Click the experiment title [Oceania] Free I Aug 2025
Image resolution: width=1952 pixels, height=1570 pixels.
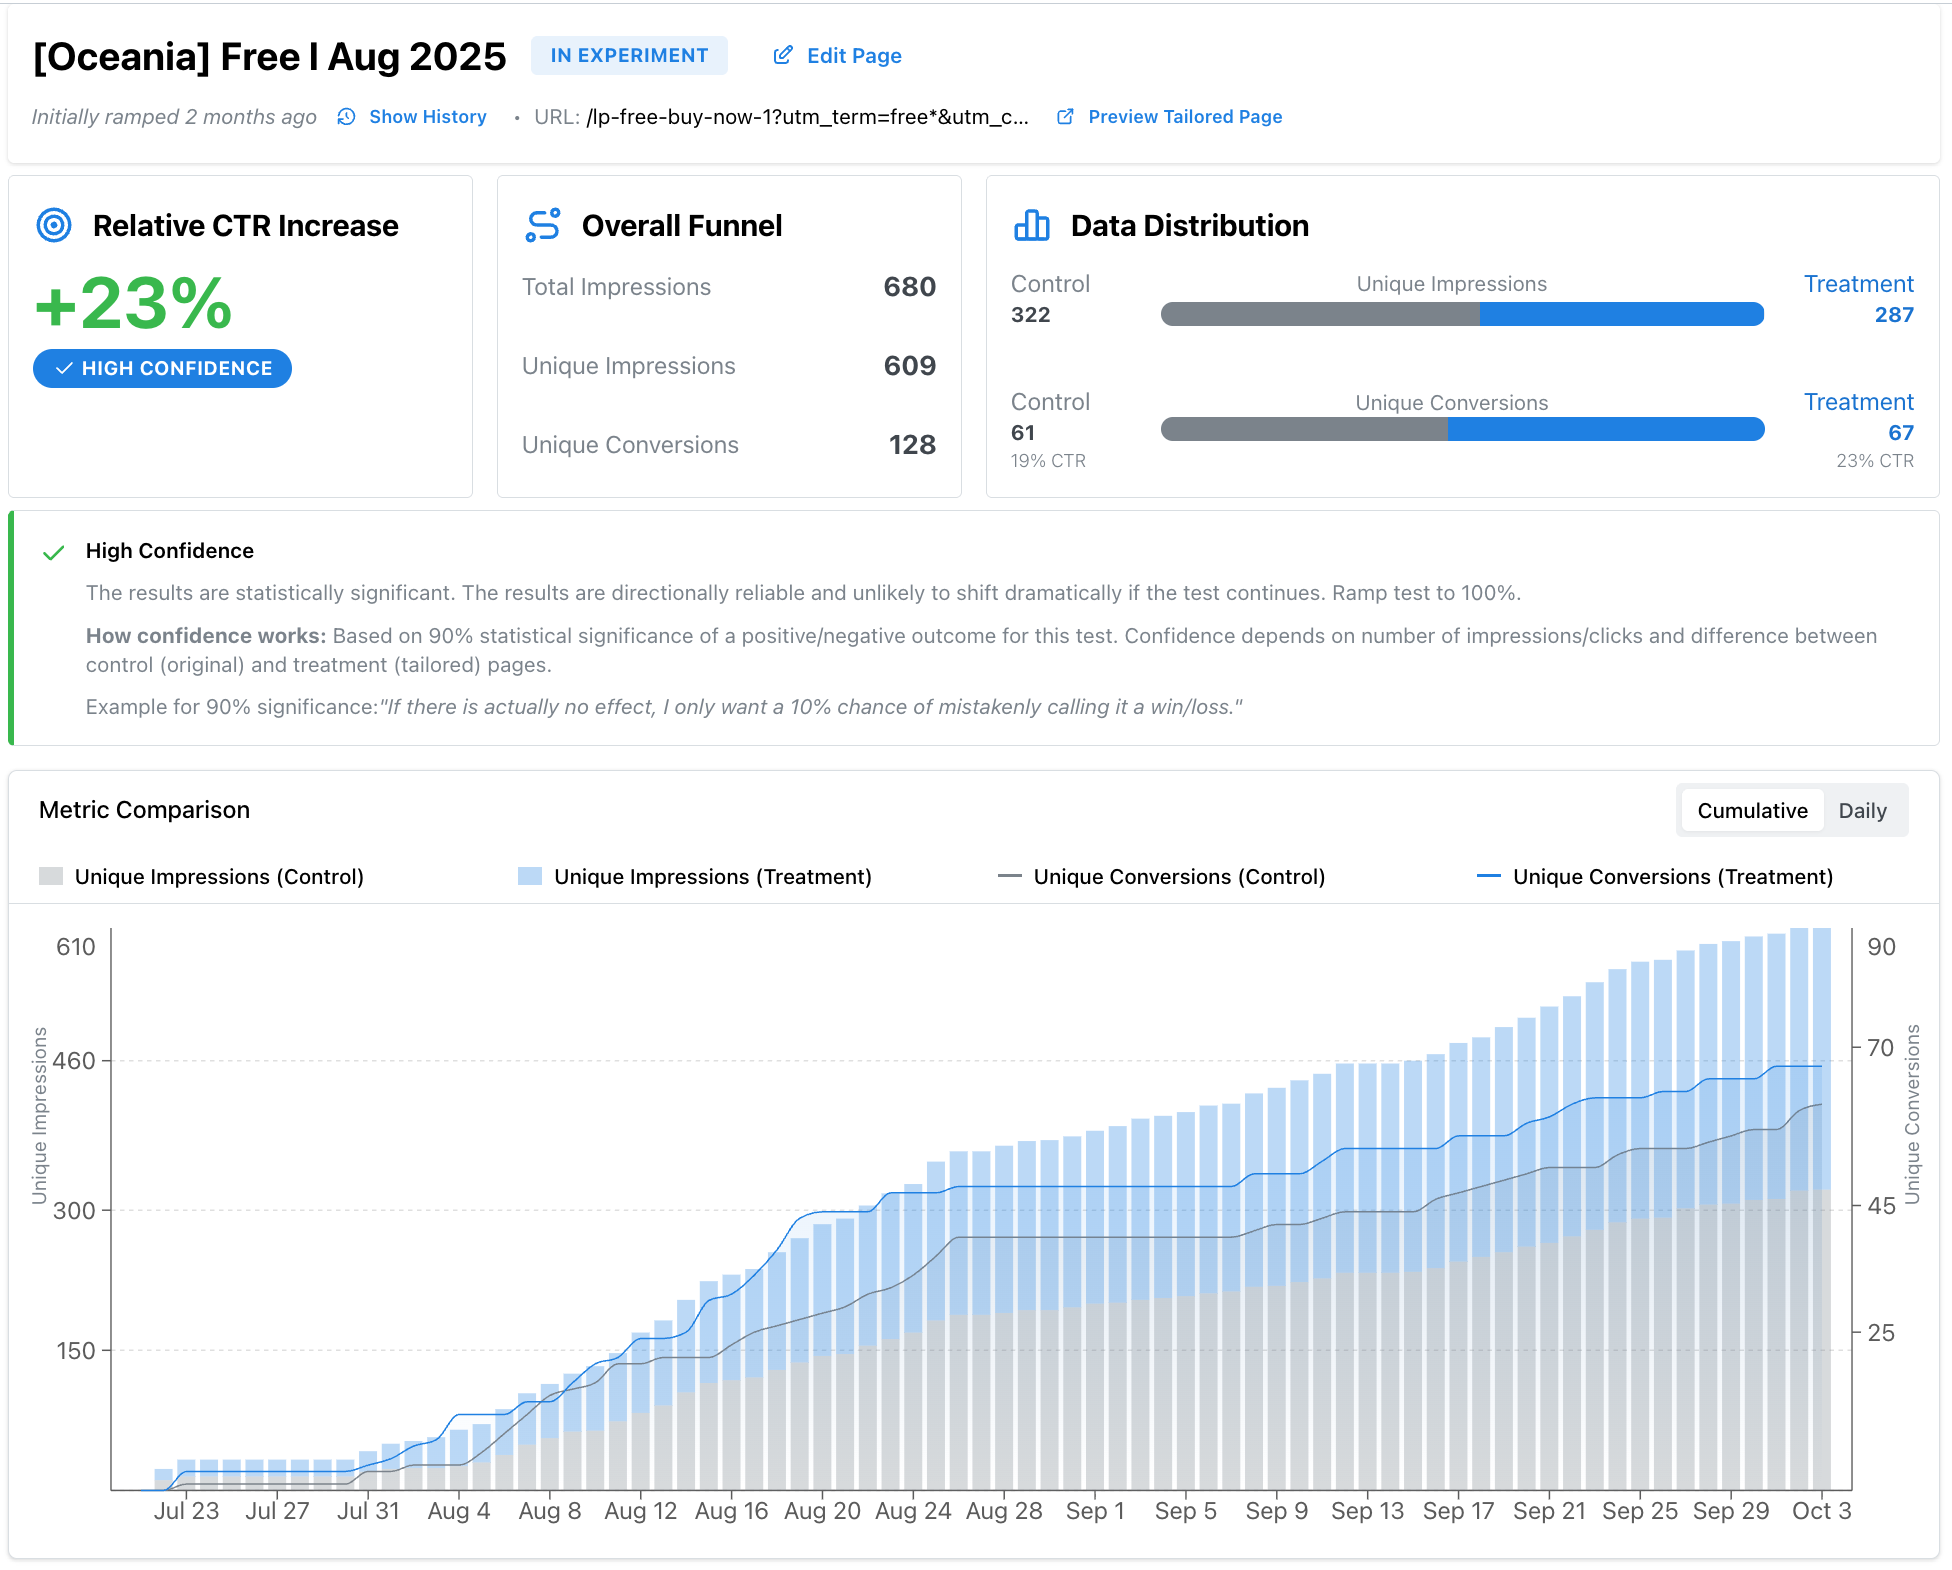point(268,57)
